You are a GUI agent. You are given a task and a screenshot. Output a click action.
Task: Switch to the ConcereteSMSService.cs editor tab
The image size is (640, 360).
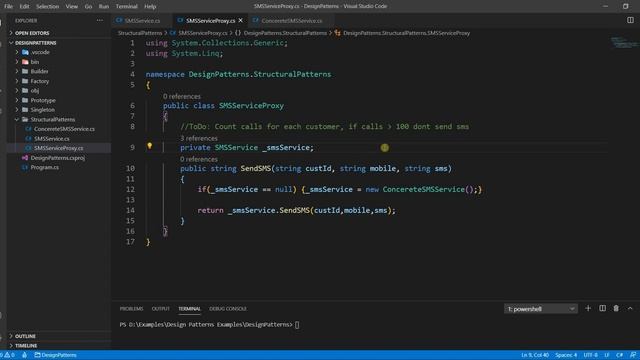tap(291, 20)
